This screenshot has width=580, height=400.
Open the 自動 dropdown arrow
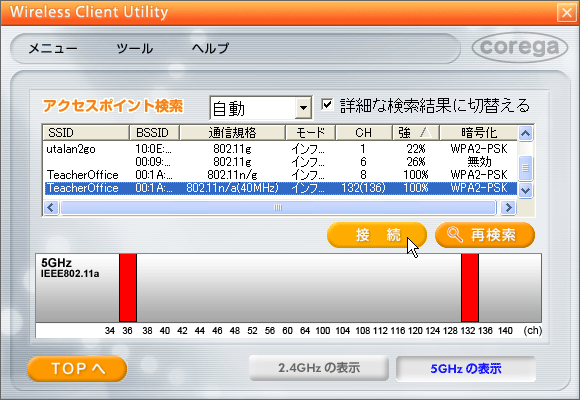click(303, 108)
